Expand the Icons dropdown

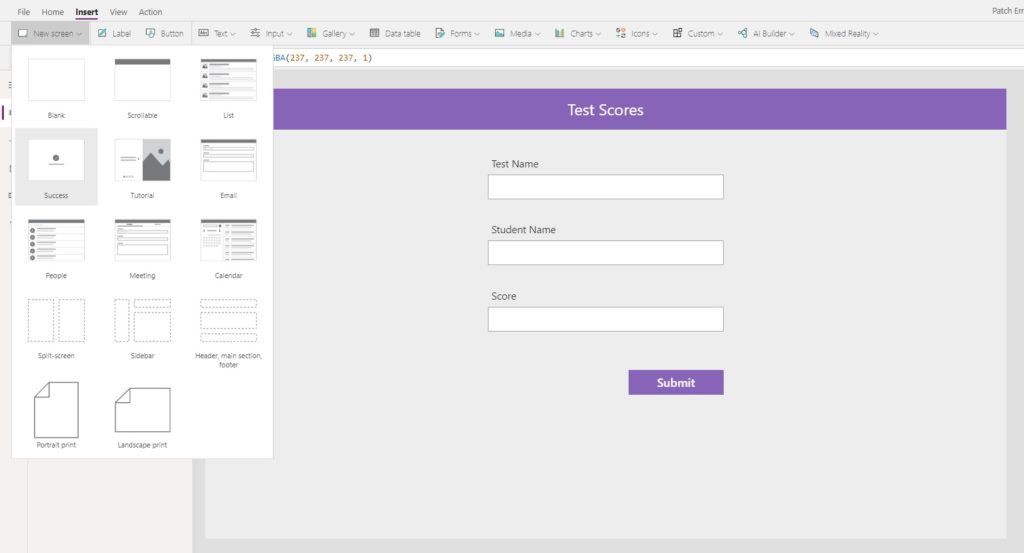click(x=637, y=33)
